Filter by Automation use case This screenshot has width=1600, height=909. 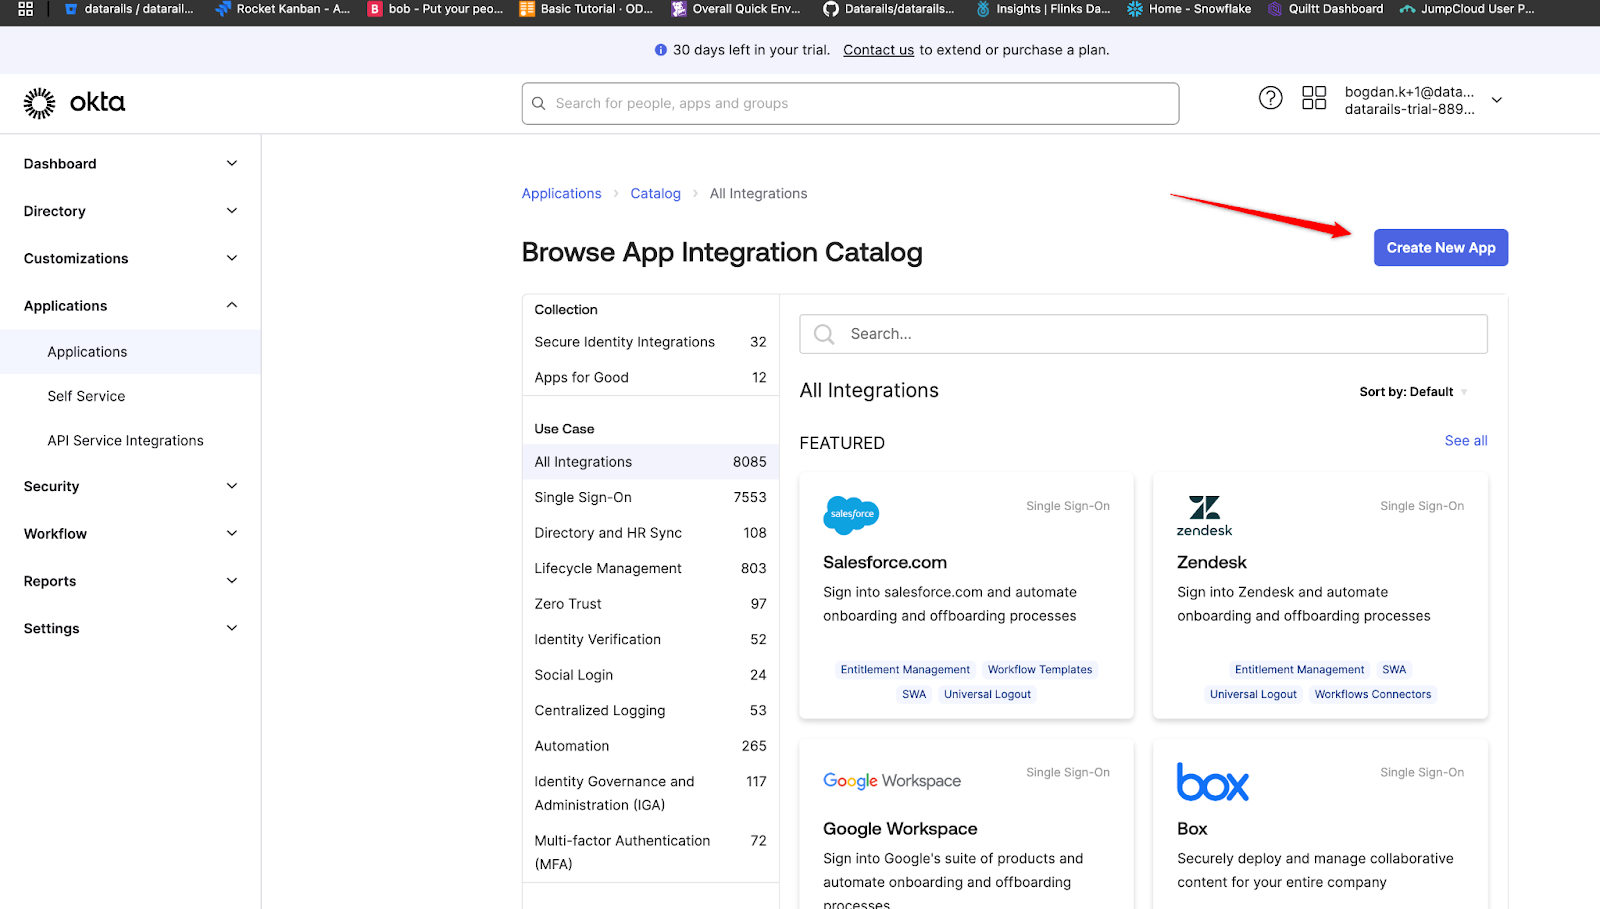pos(650,746)
